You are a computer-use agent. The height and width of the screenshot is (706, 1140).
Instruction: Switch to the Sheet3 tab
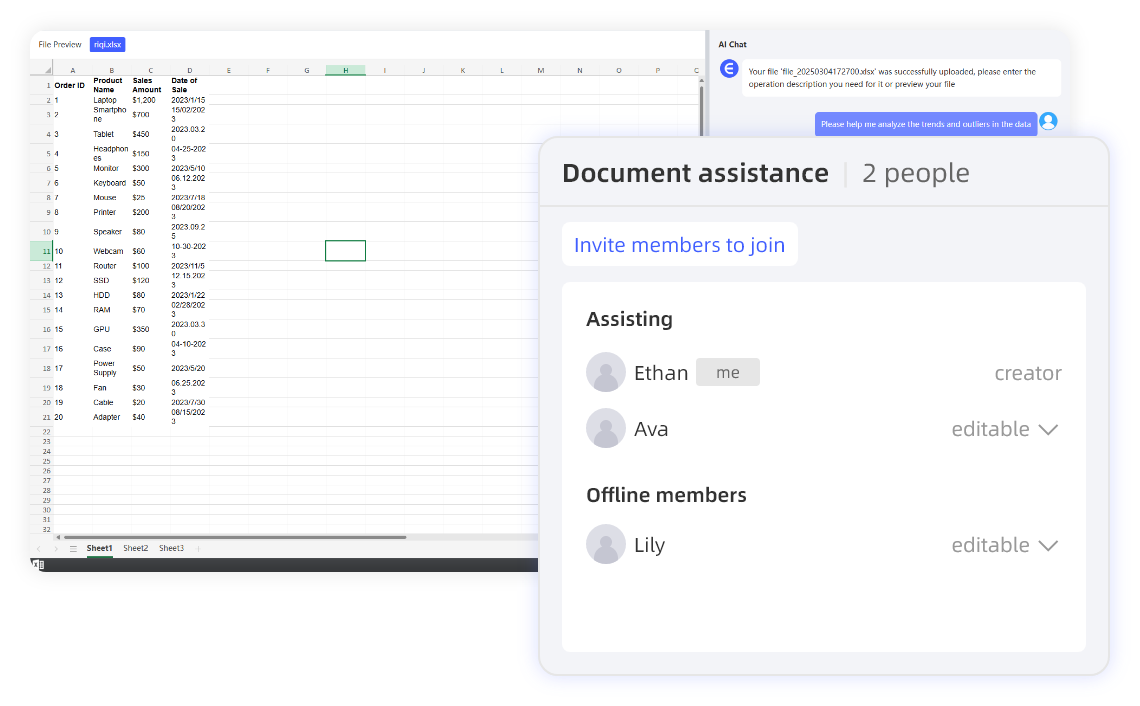[172, 547]
